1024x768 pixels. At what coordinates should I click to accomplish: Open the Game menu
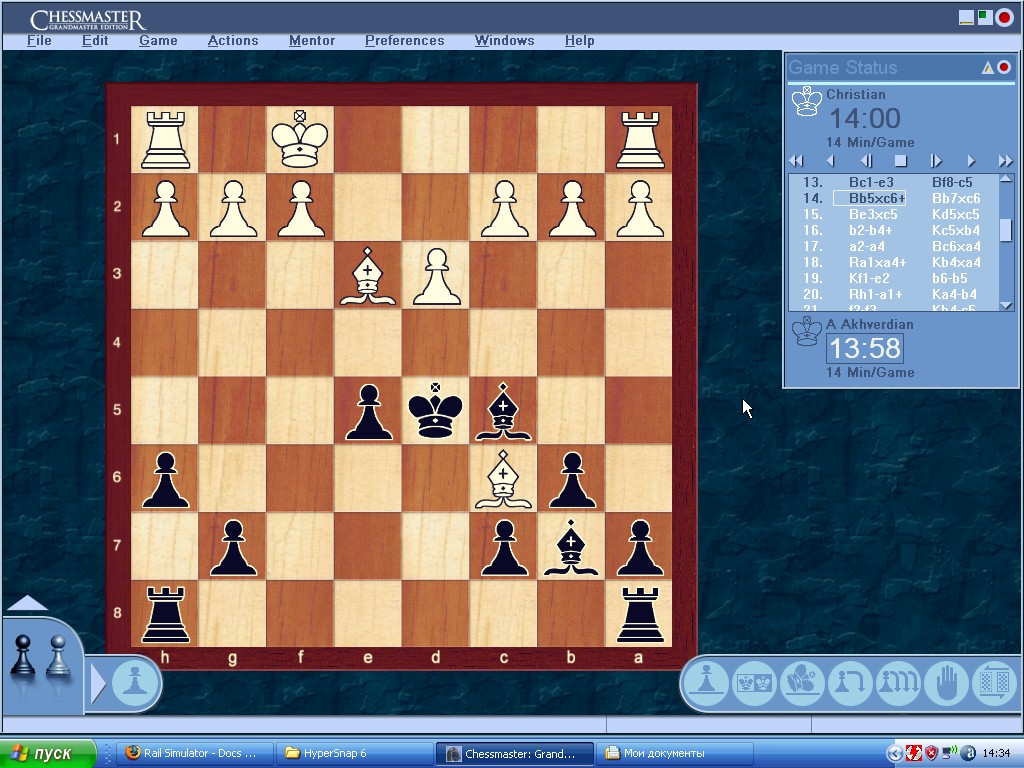tap(158, 40)
